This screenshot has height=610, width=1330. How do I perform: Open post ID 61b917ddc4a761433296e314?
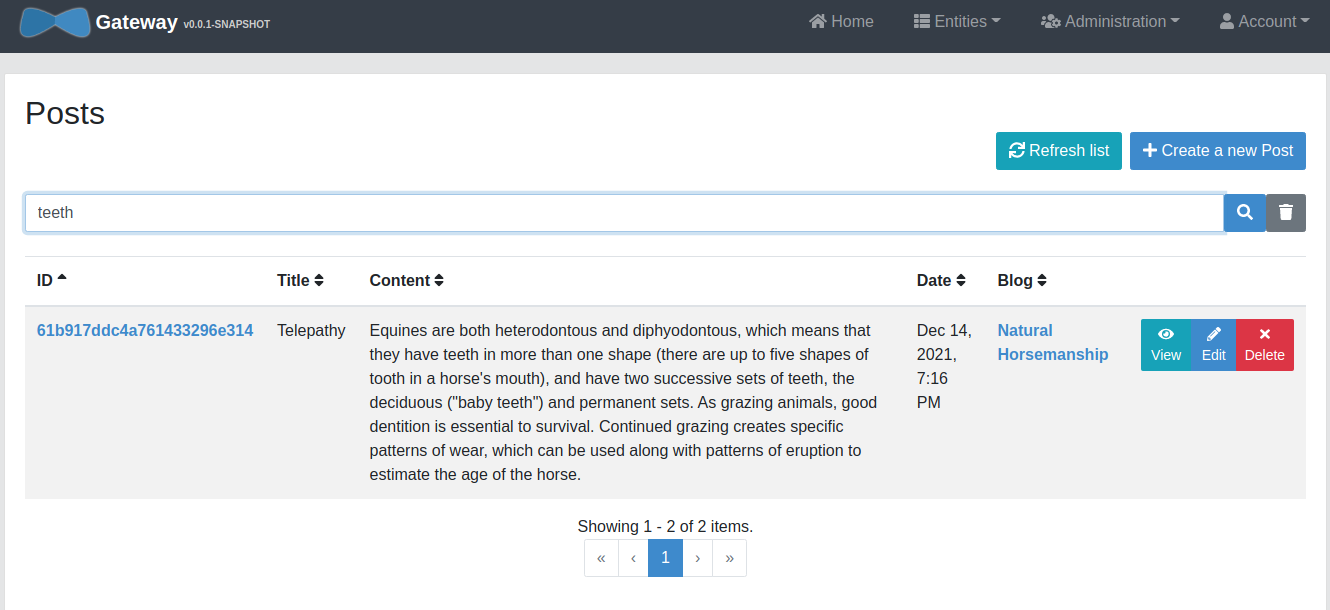tap(145, 331)
